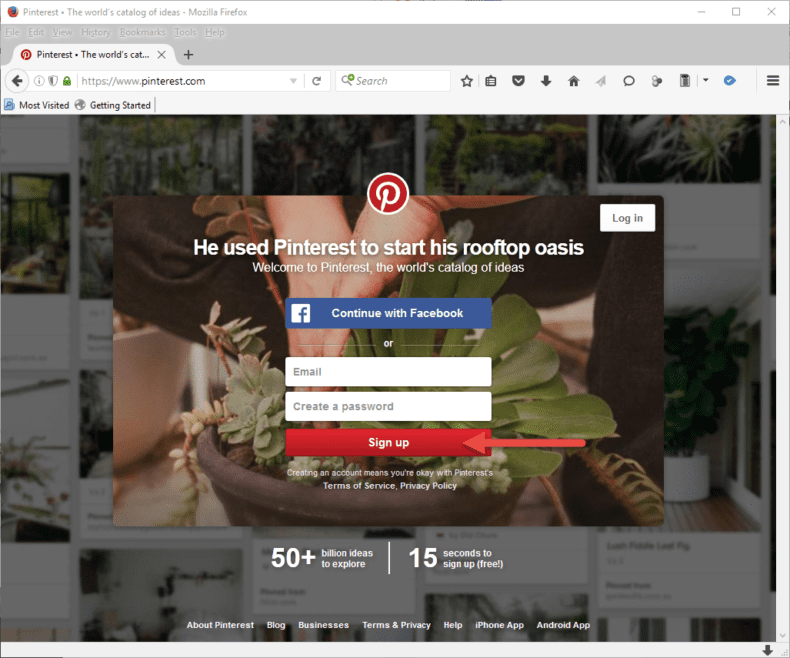Open the Terms of Service link

click(x=358, y=486)
